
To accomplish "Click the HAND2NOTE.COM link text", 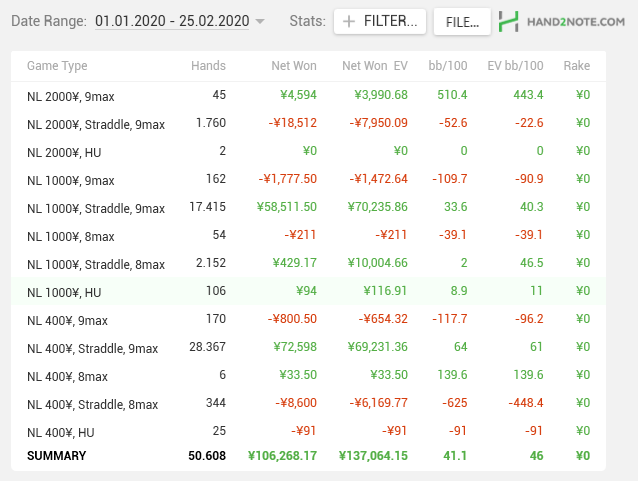I will pos(576,22).
